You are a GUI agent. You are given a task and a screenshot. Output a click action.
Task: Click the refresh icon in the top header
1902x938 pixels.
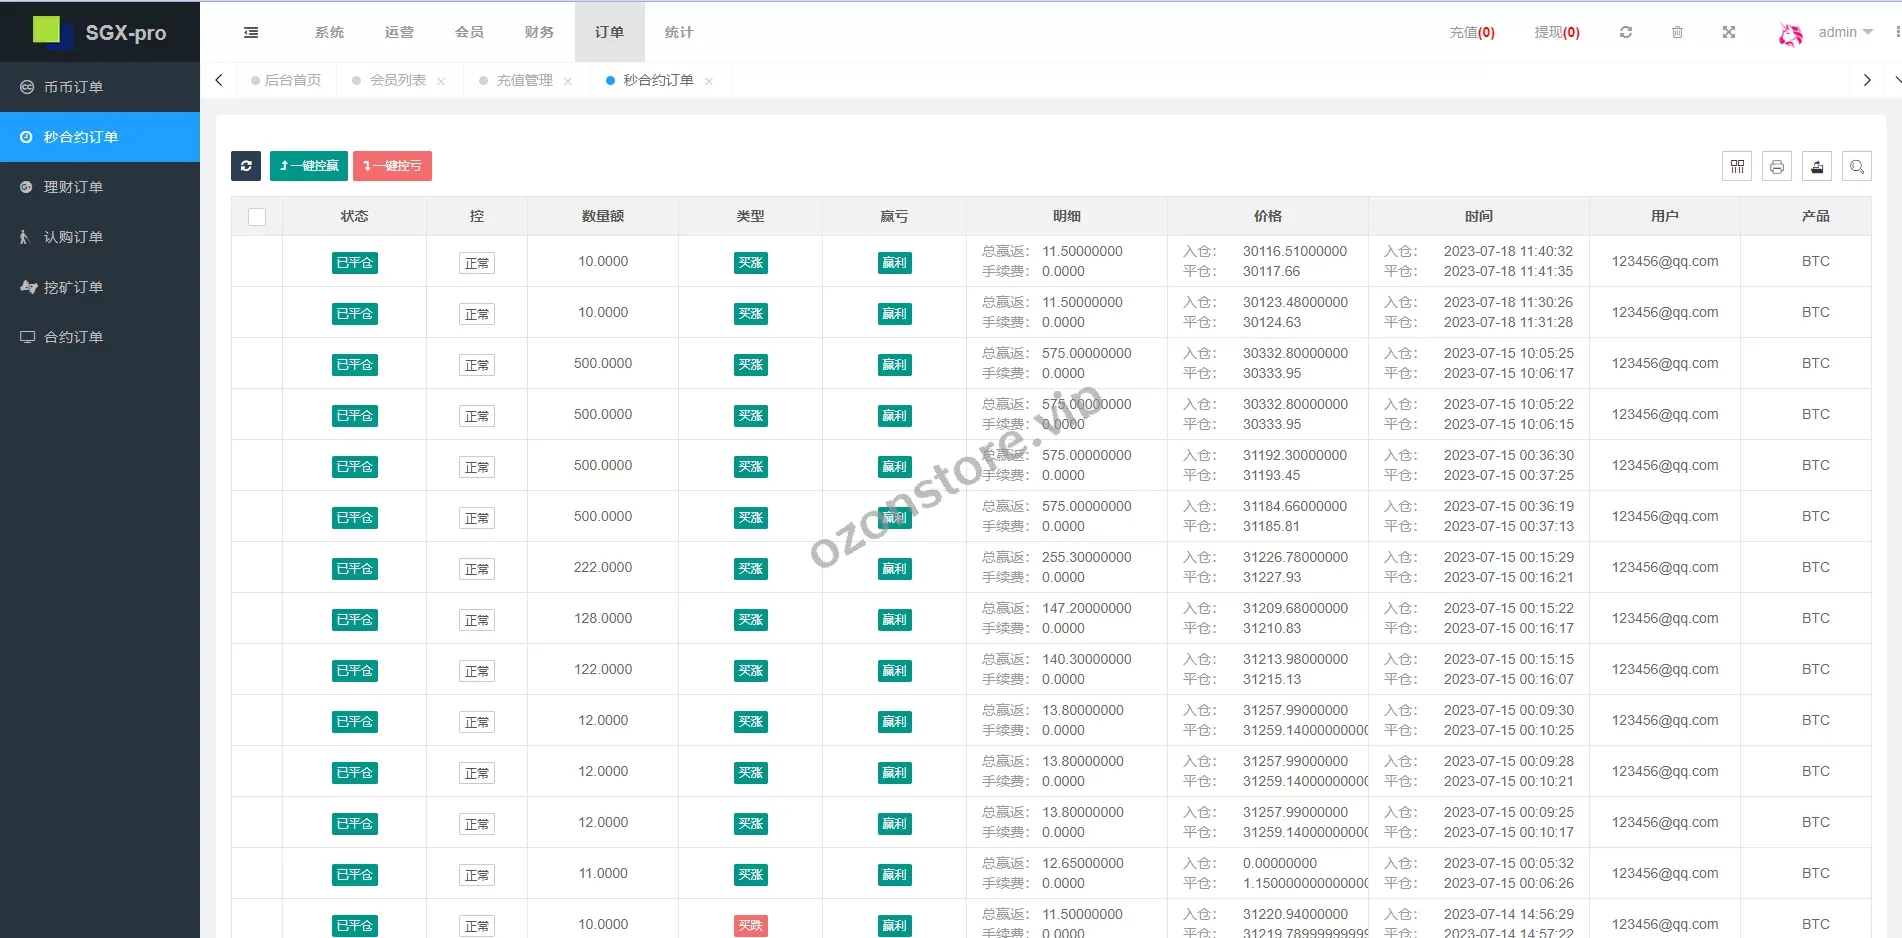pos(1626,32)
